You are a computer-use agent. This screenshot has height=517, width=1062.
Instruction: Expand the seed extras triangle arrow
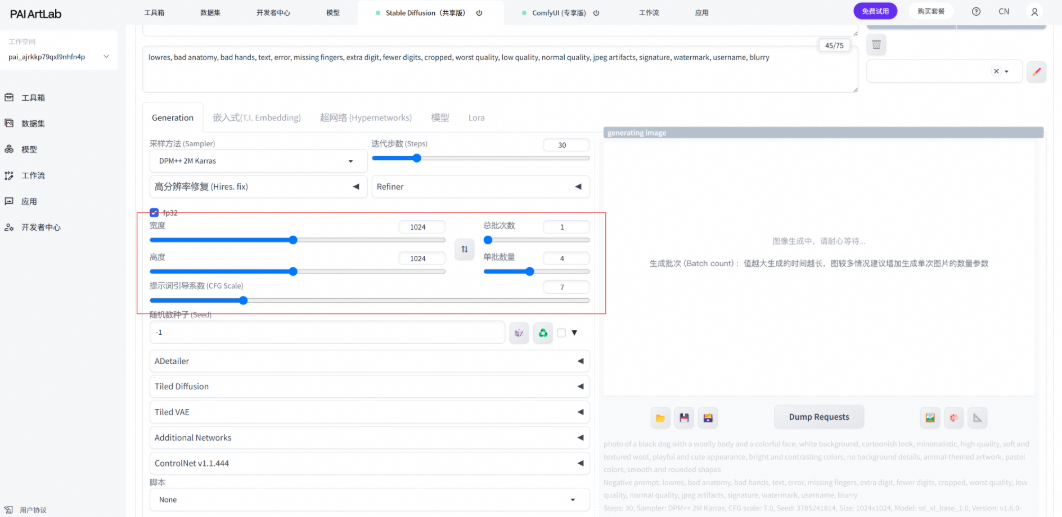click(x=574, y=333)
